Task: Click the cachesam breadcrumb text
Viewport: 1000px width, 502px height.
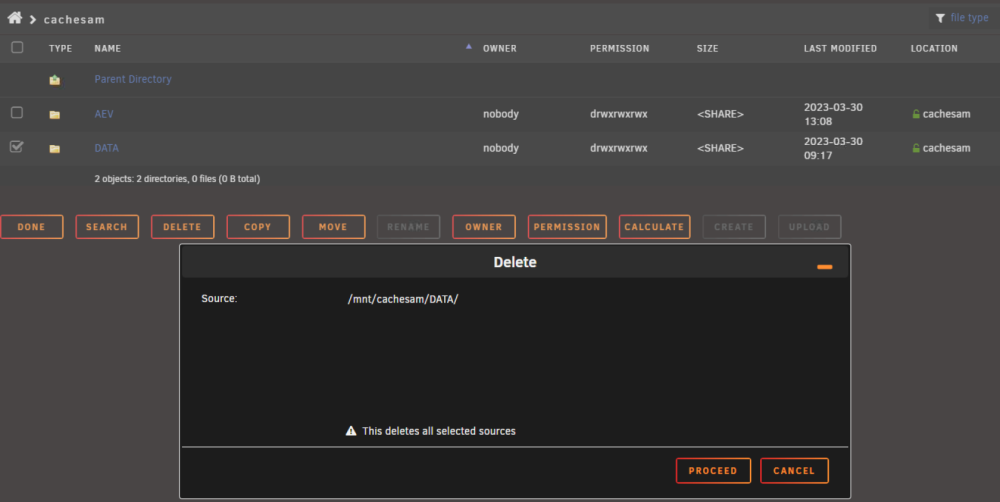Action: (74, 20)
